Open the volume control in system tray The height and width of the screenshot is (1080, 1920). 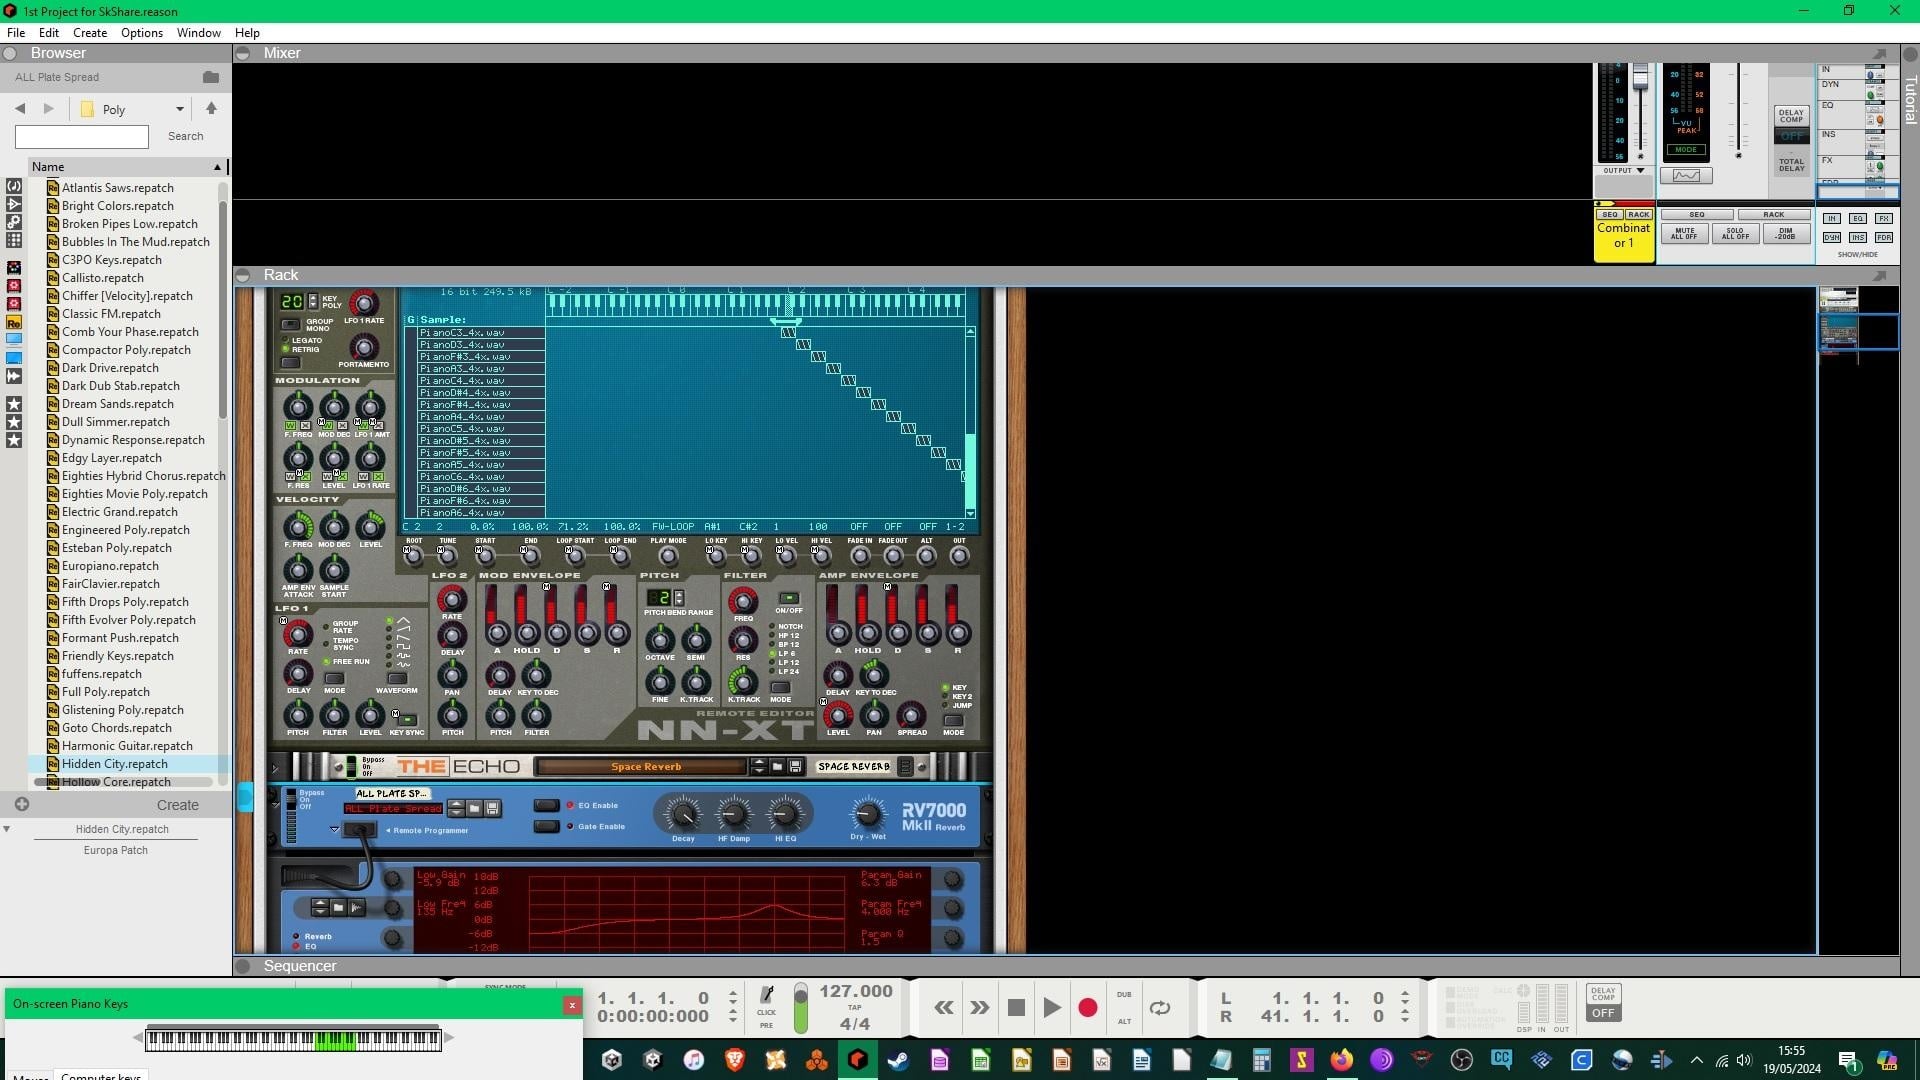1744,1060
